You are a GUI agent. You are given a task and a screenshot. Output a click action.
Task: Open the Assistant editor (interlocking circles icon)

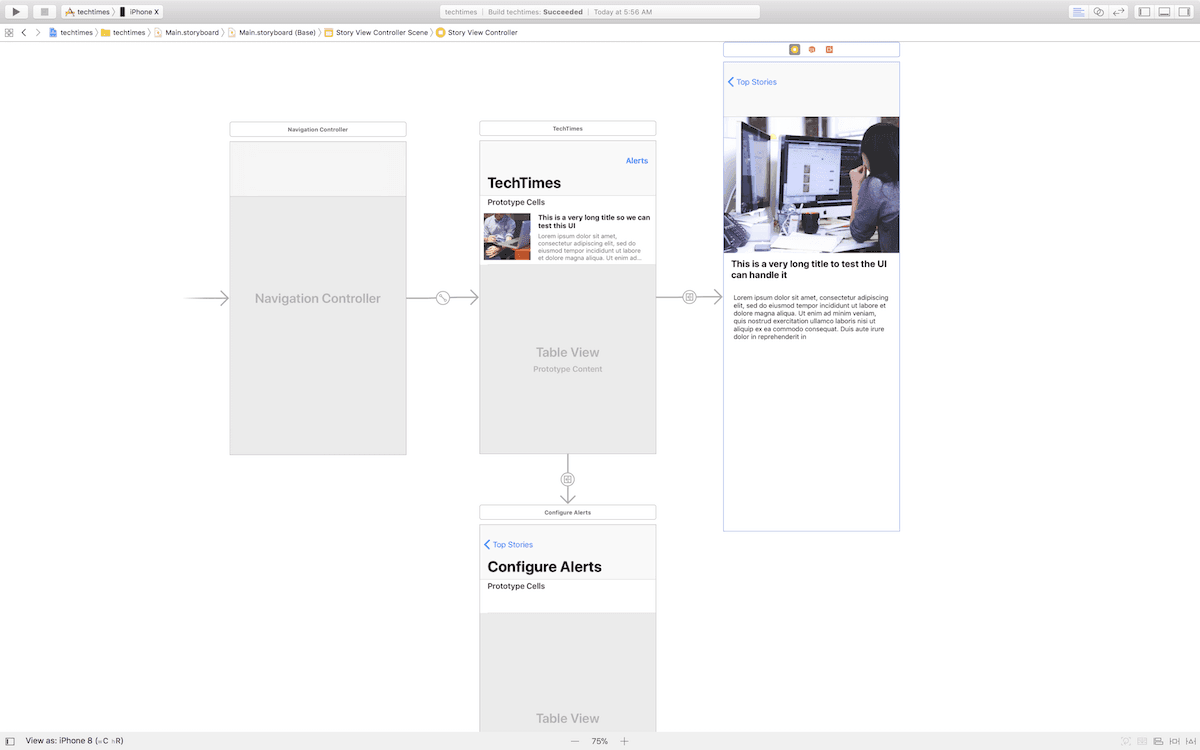(1098, 11)
